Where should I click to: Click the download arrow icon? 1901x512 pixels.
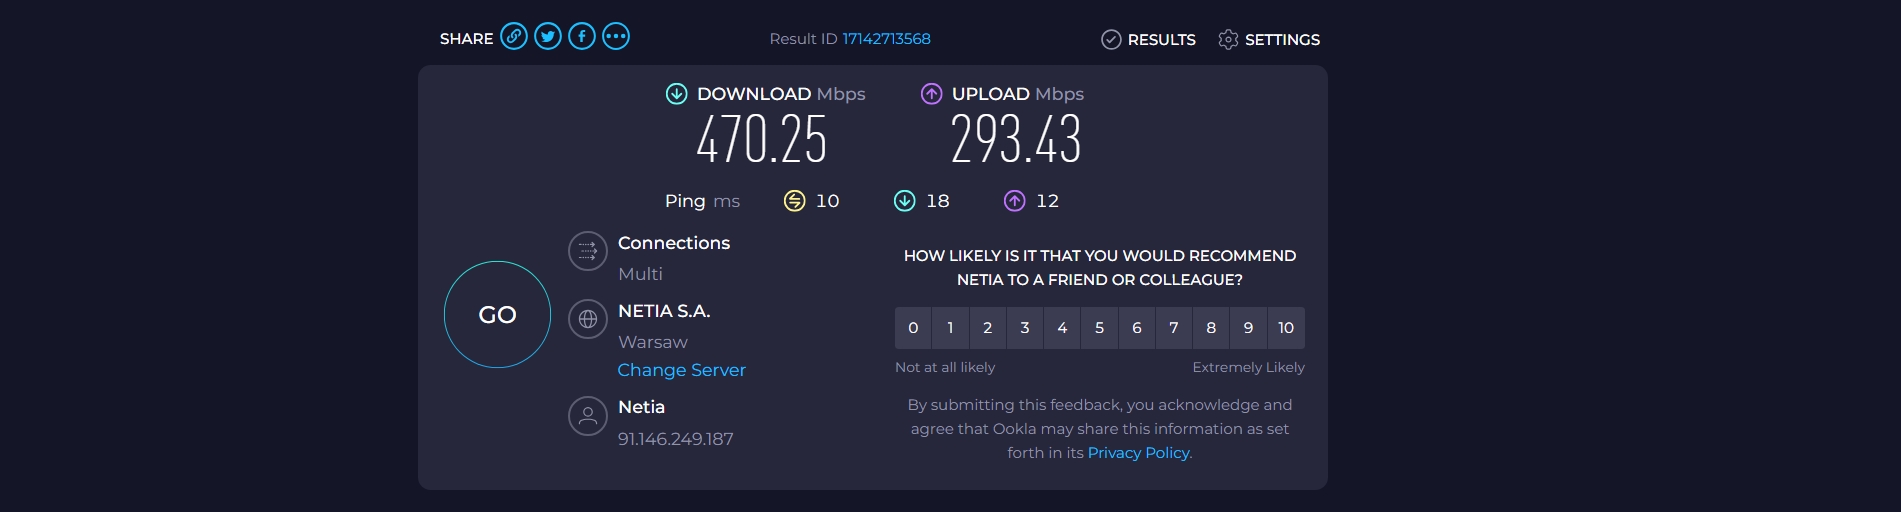point(677,94)
